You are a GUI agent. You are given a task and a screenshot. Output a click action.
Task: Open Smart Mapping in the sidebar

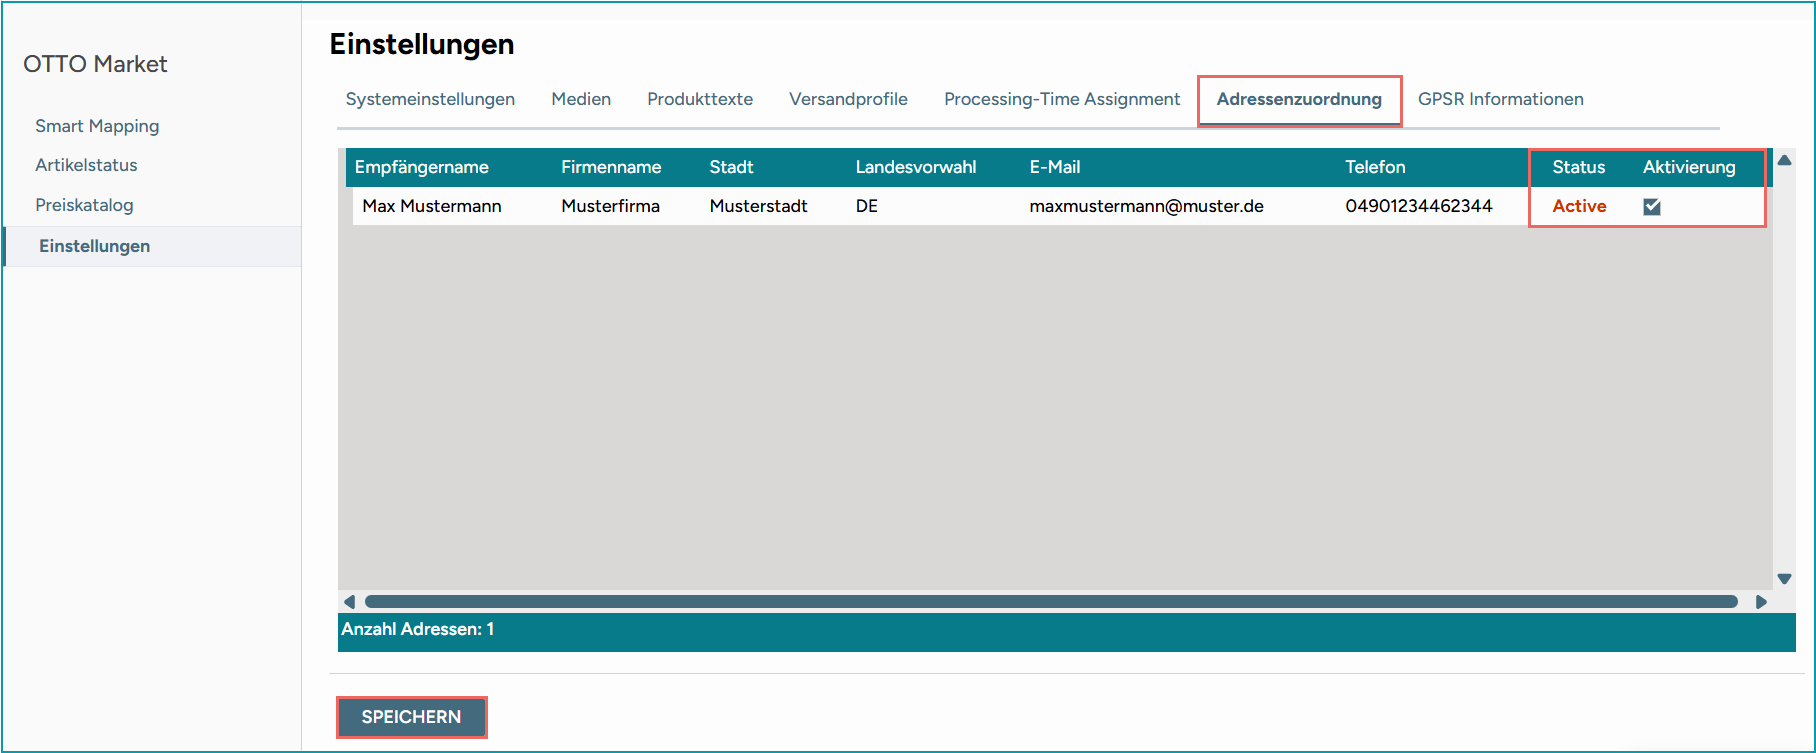click(97, 126)
